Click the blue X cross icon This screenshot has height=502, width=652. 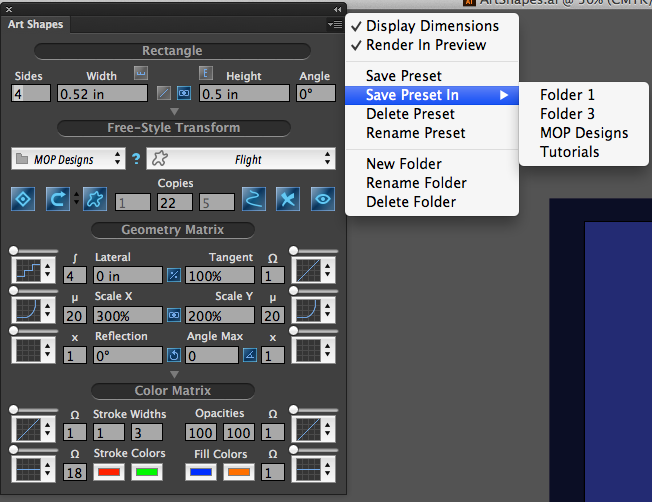[x=288, y=199]
